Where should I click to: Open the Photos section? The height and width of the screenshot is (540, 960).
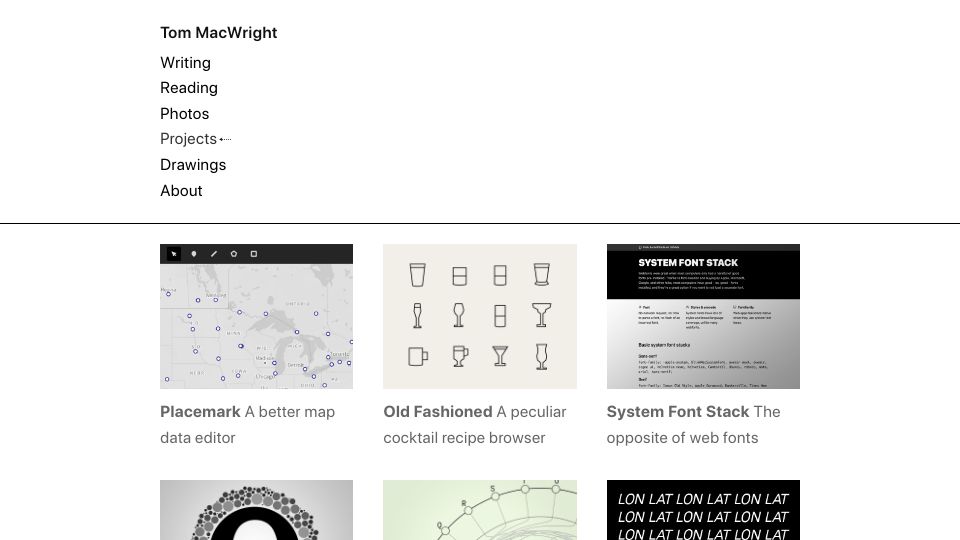[x=185, y=114]
